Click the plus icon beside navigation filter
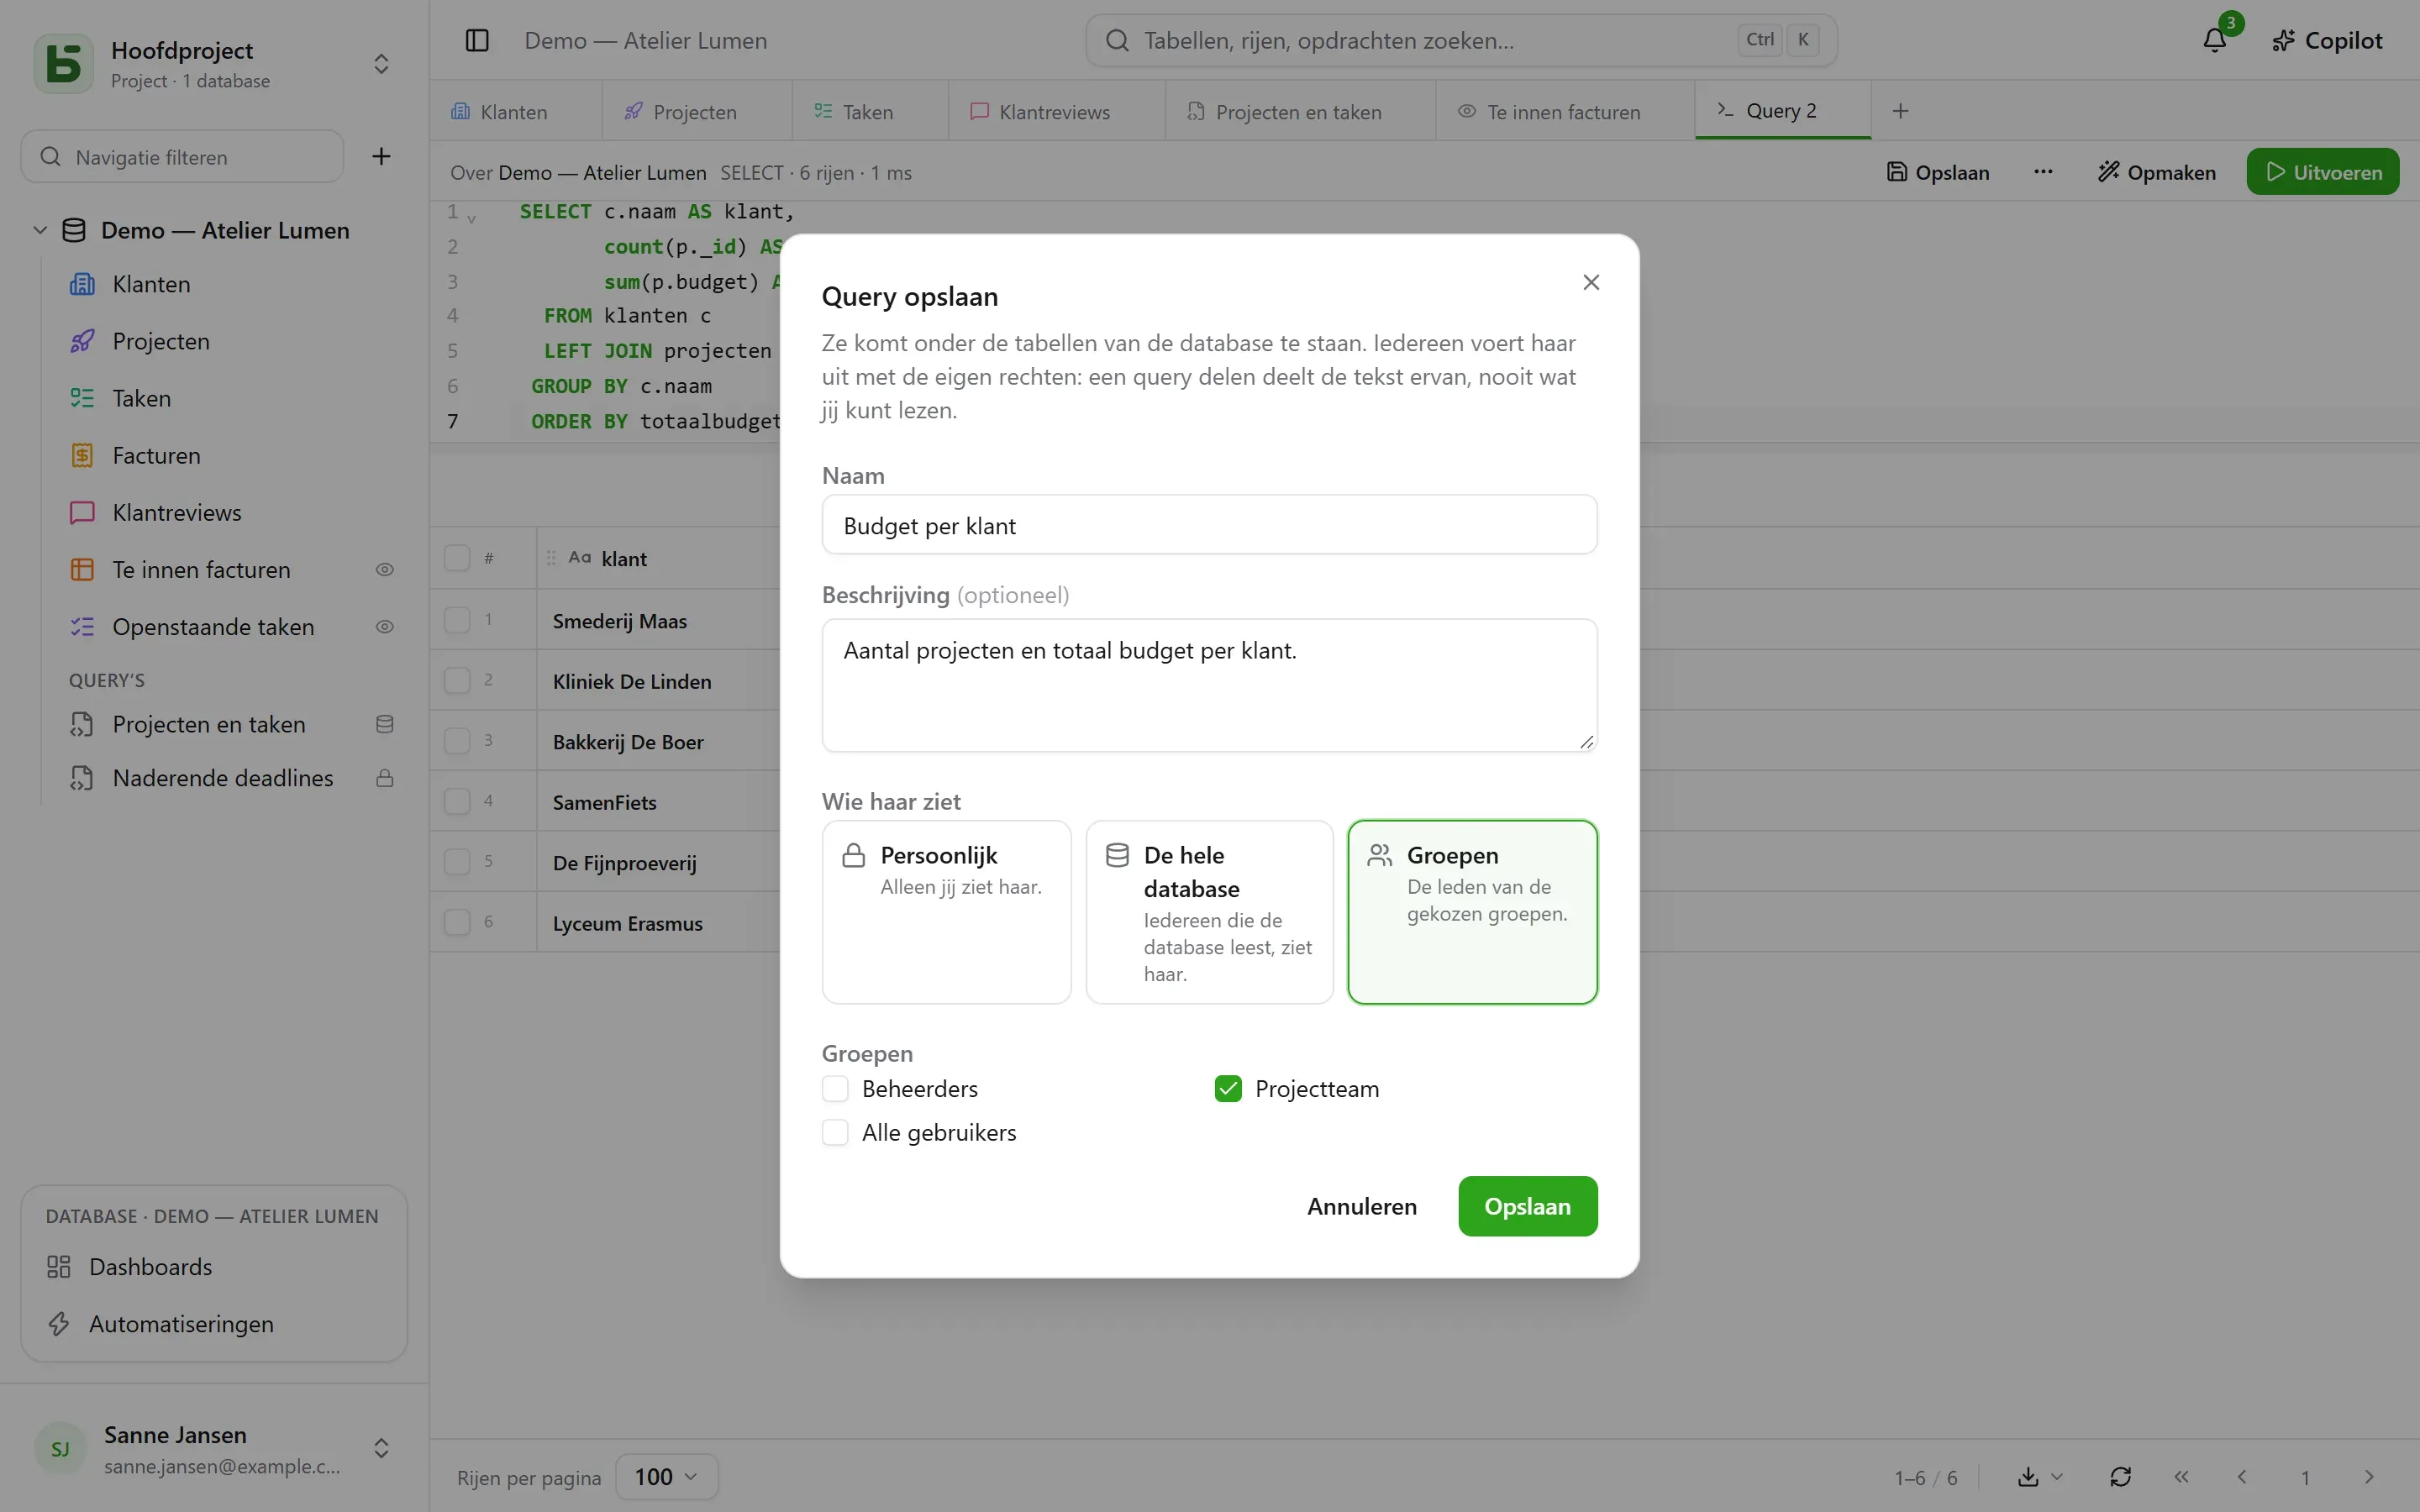 (381, 156)
